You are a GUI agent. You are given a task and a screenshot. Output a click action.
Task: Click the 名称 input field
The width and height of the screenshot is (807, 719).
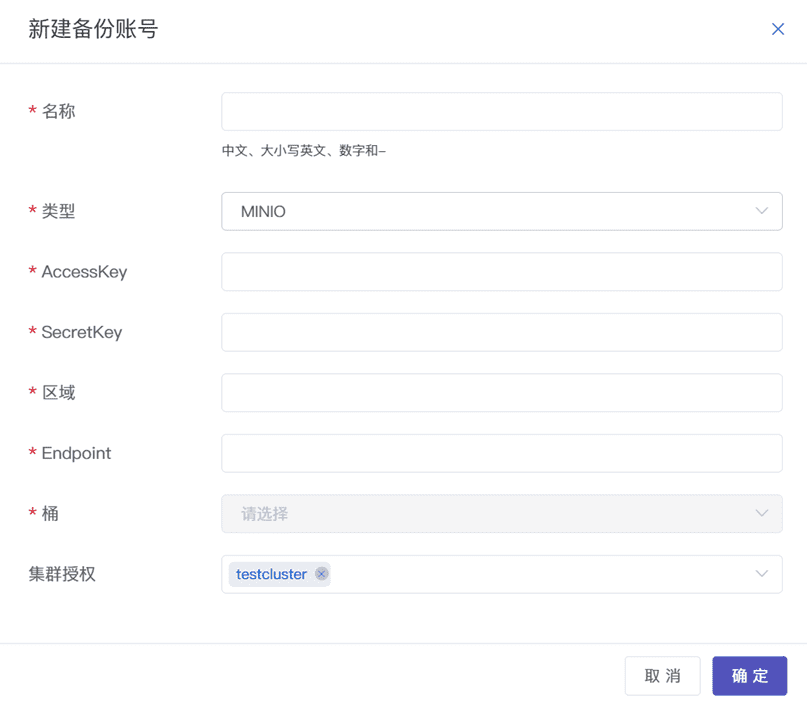502,112
